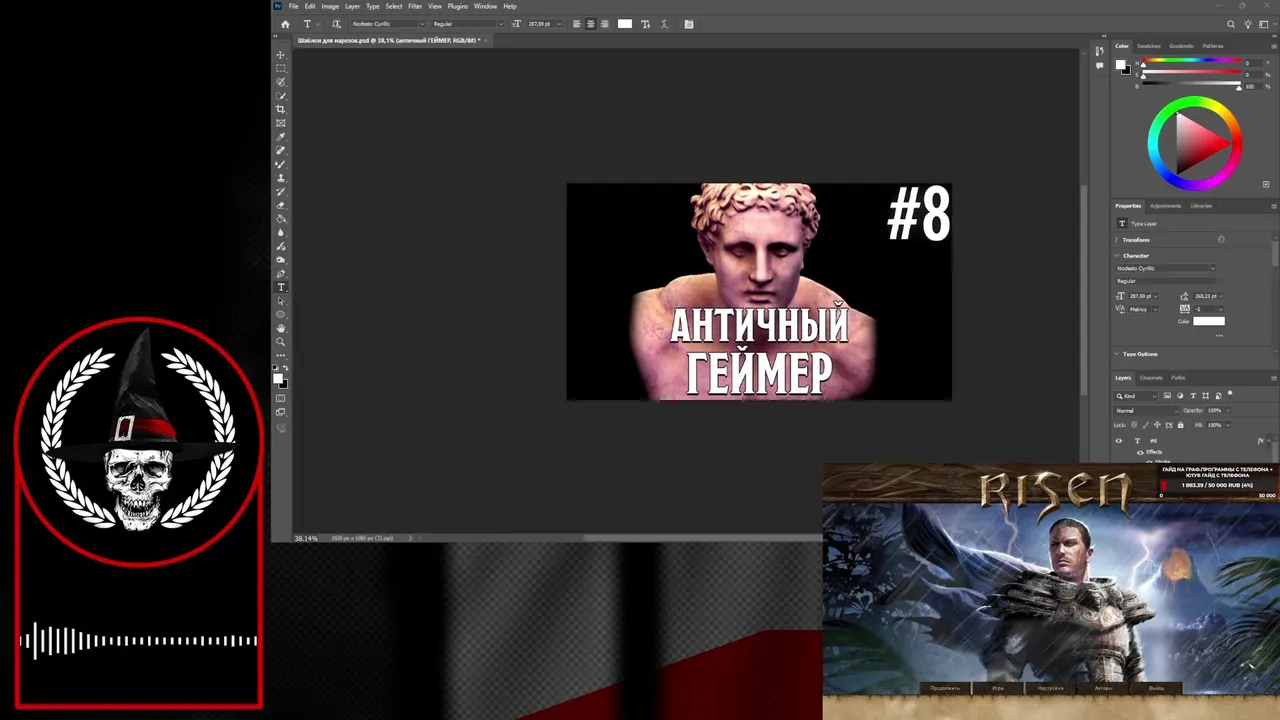Click Выход in Risen game menu
This screenshot has height=720, width=1280.
coord(1156,688)
